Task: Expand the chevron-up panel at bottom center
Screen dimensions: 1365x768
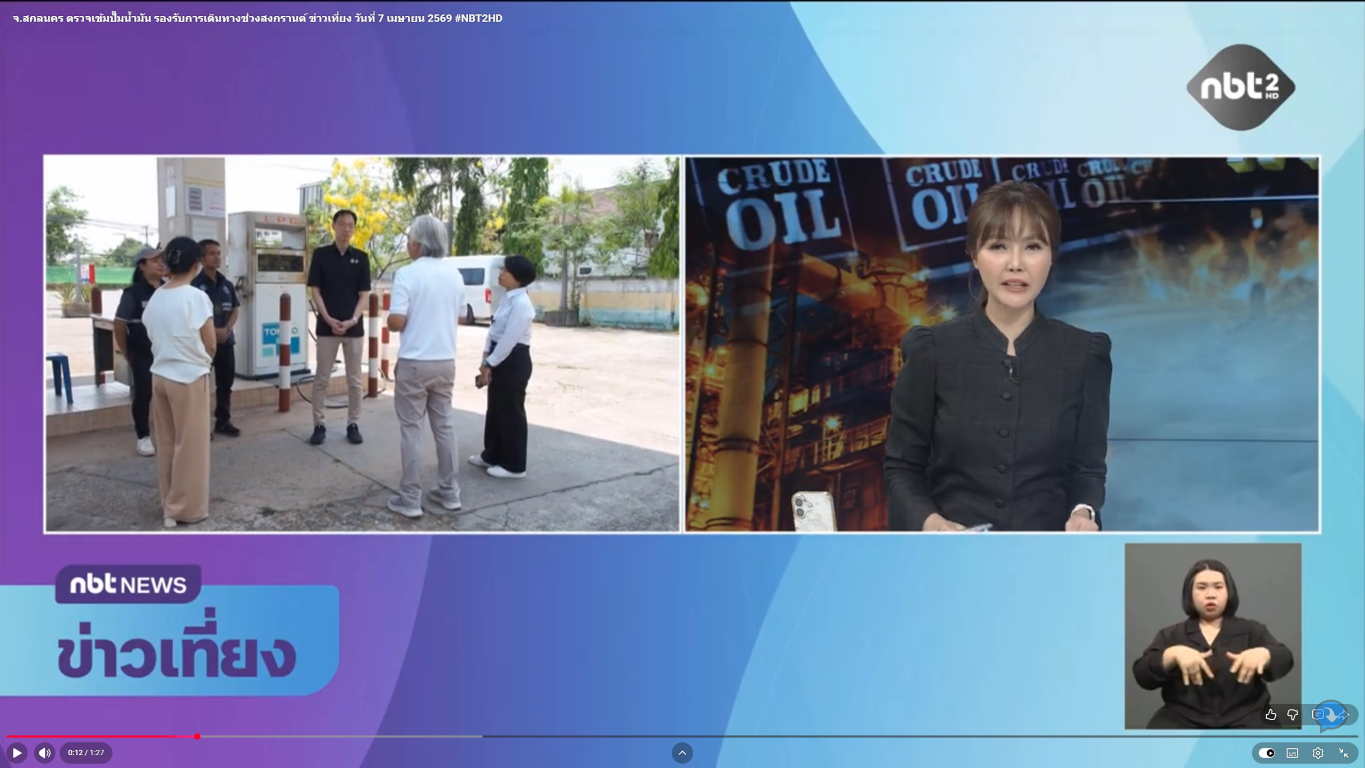Action: (x=682, y=753)
